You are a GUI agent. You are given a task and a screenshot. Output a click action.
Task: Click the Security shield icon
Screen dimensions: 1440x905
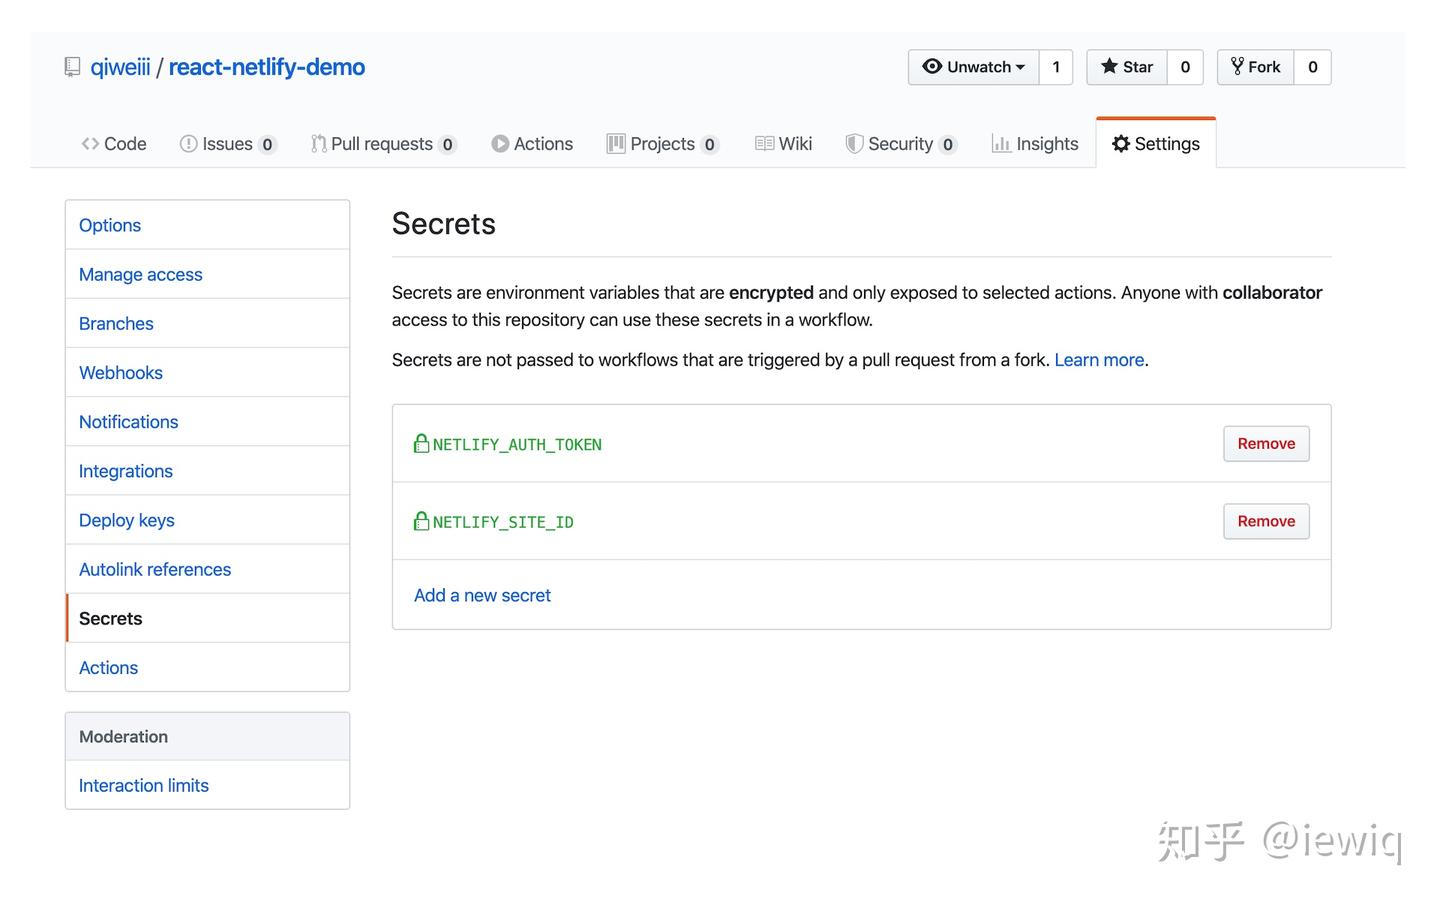[x=854, y=143]
